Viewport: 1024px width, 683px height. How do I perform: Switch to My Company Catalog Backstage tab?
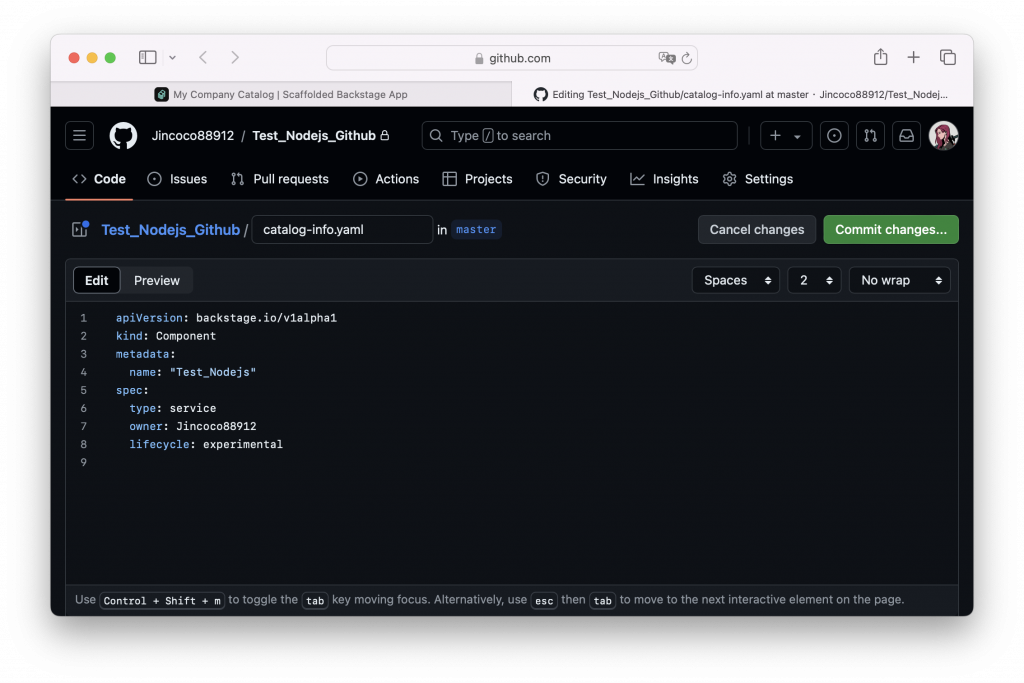pos(281,94)
